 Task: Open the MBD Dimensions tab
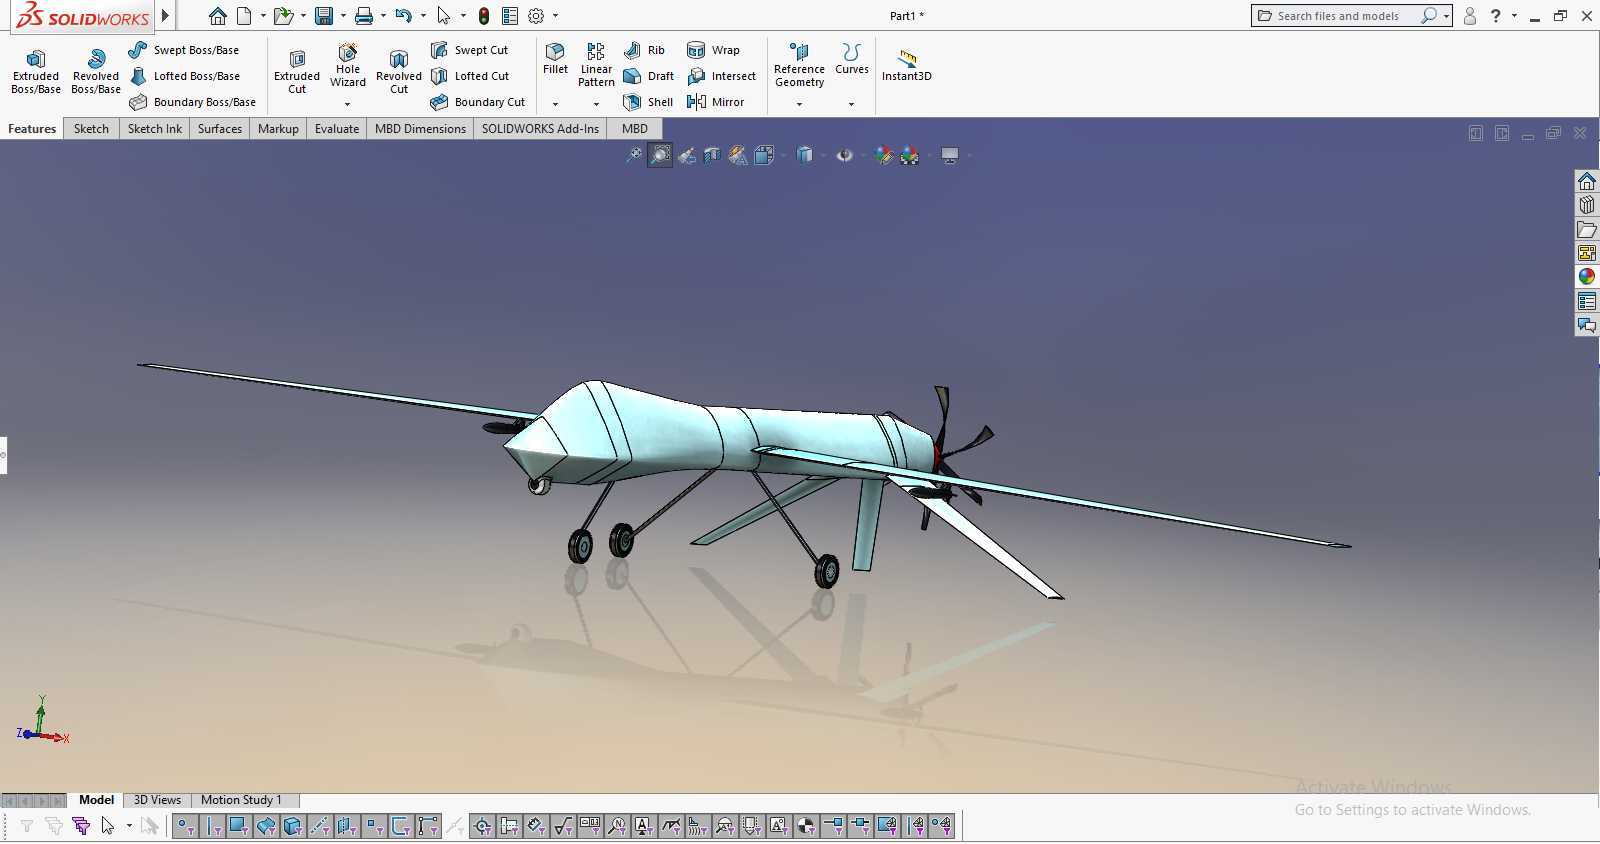420,129
